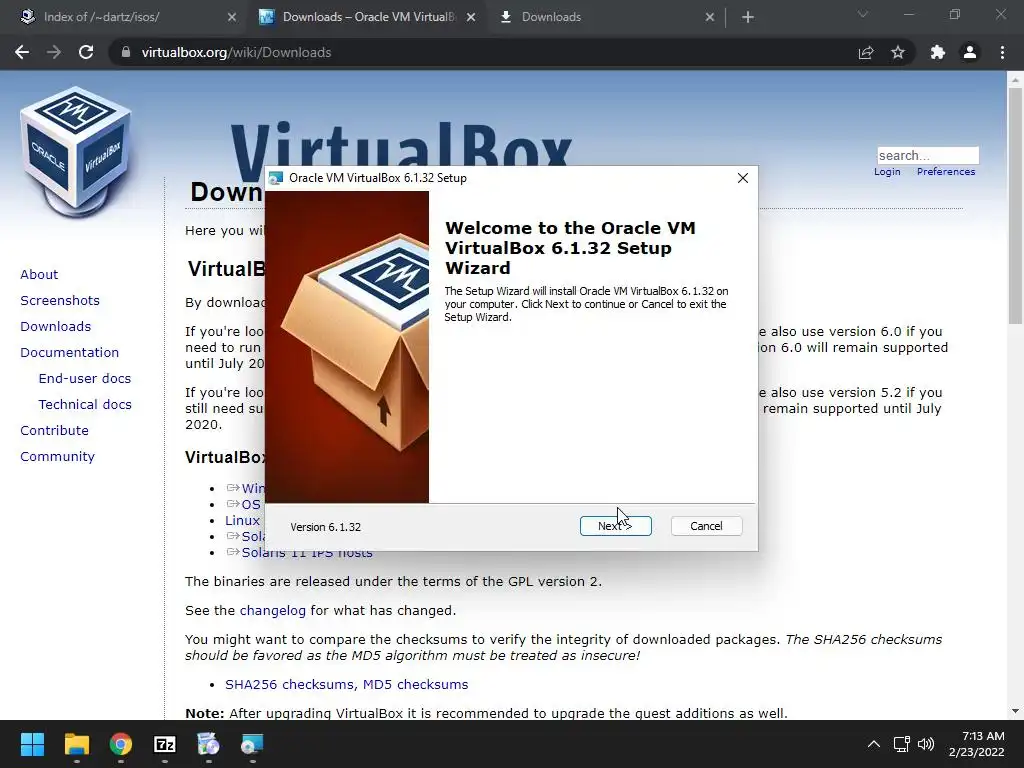Close the Chrome Downloads tab
1024x768 pixels.
click(x=710, y=17)
